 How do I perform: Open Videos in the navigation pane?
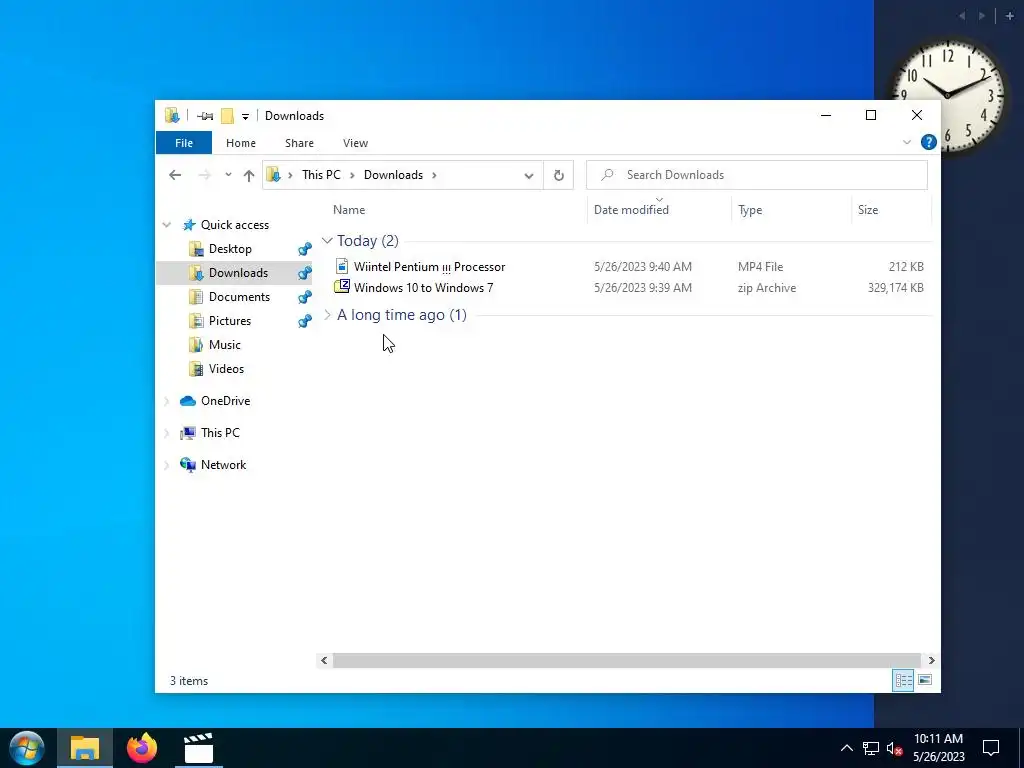coord(226,369)
